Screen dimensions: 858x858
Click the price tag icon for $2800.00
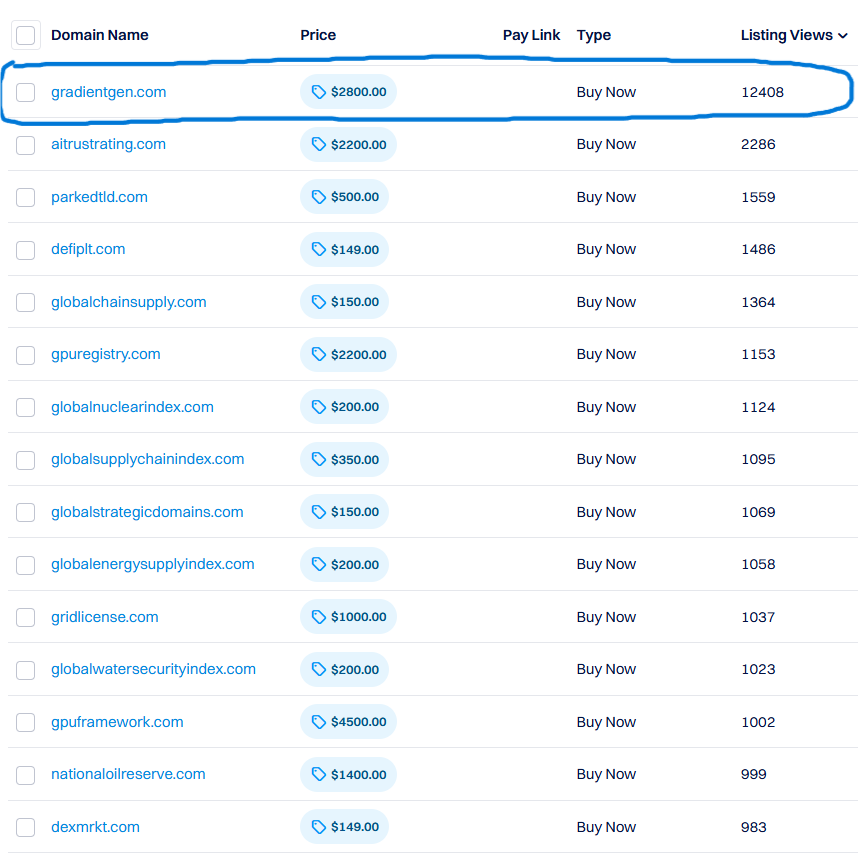click(318, 92)
